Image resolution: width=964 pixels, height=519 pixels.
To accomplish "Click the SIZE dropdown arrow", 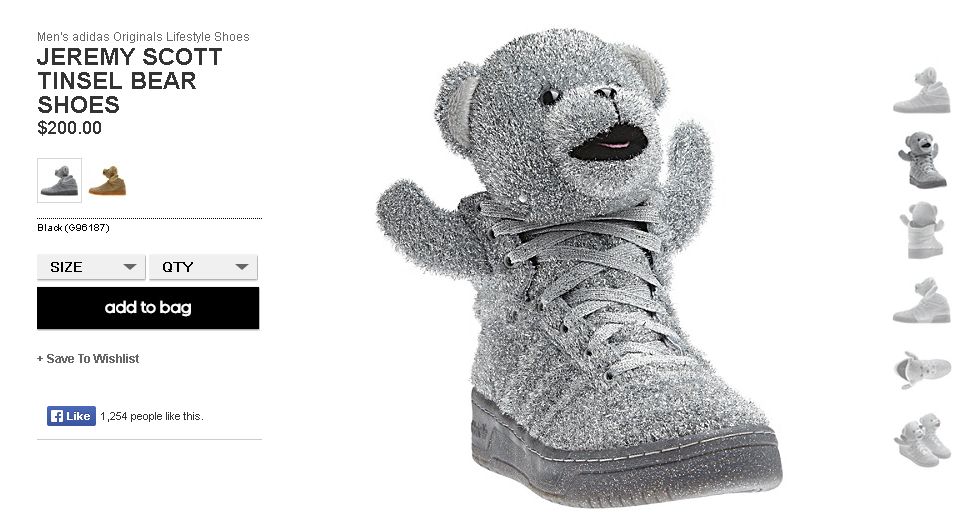I will (130, 267).
